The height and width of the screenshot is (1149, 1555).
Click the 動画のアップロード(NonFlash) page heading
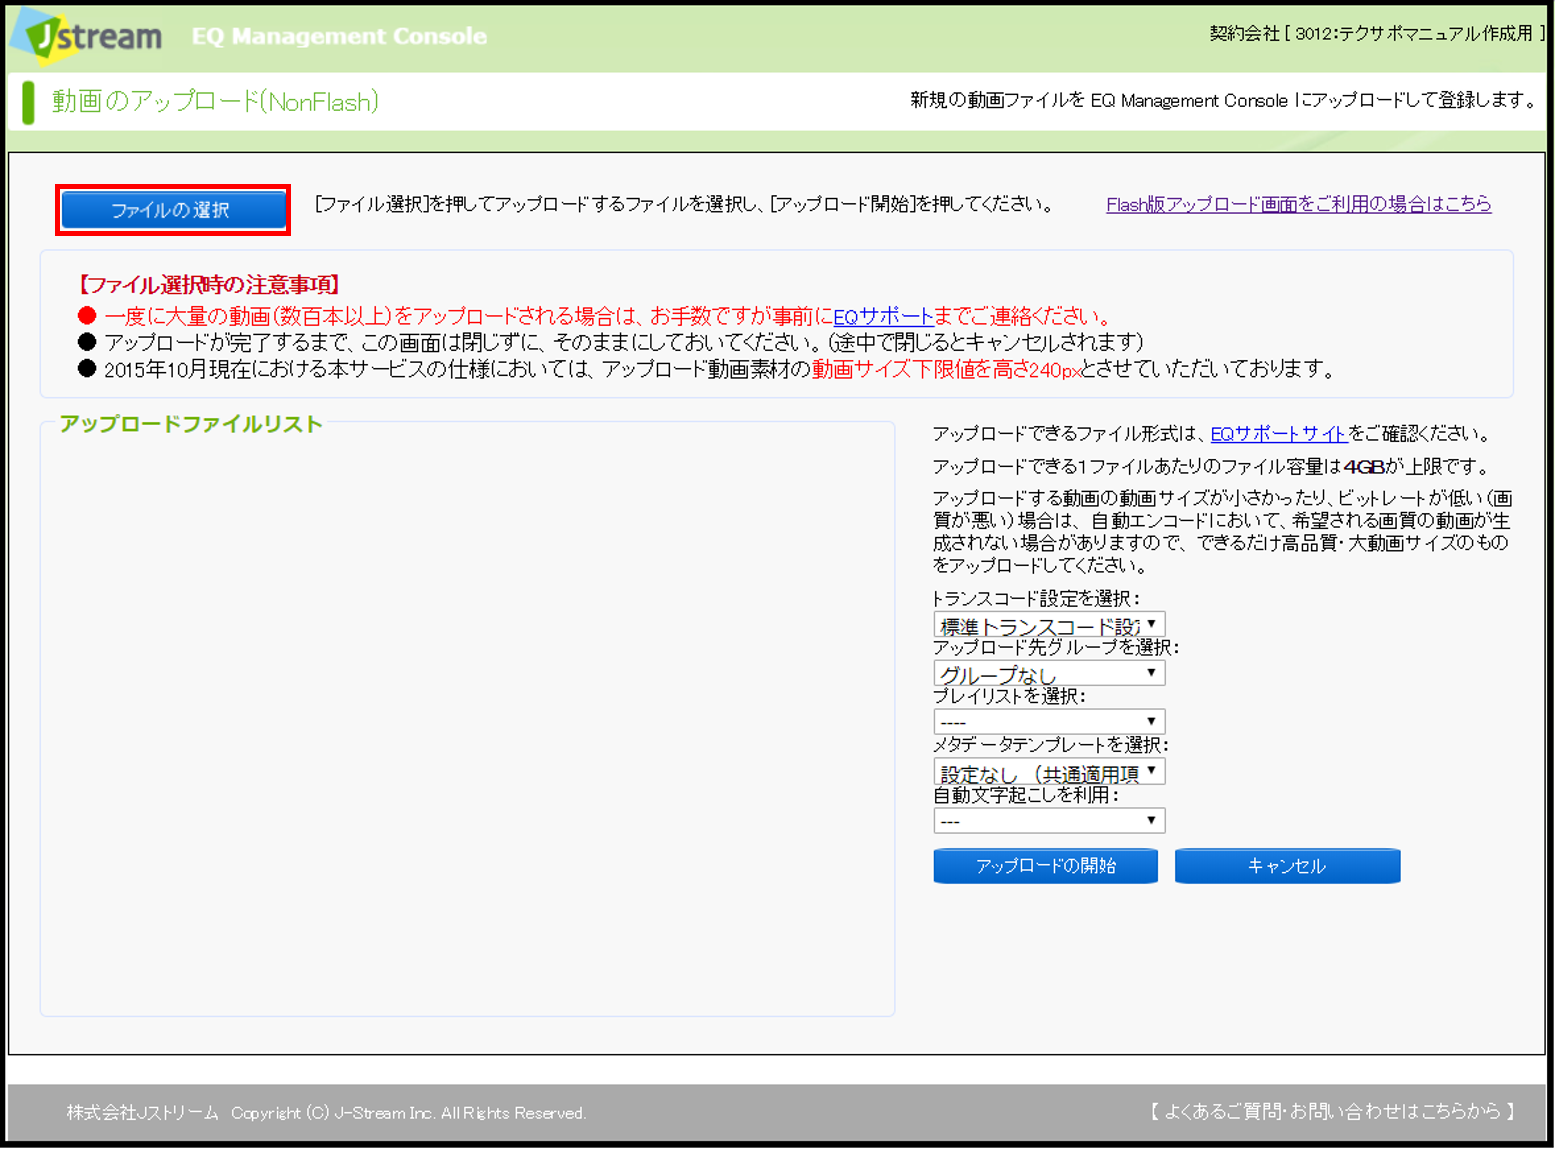click(215, 102)
